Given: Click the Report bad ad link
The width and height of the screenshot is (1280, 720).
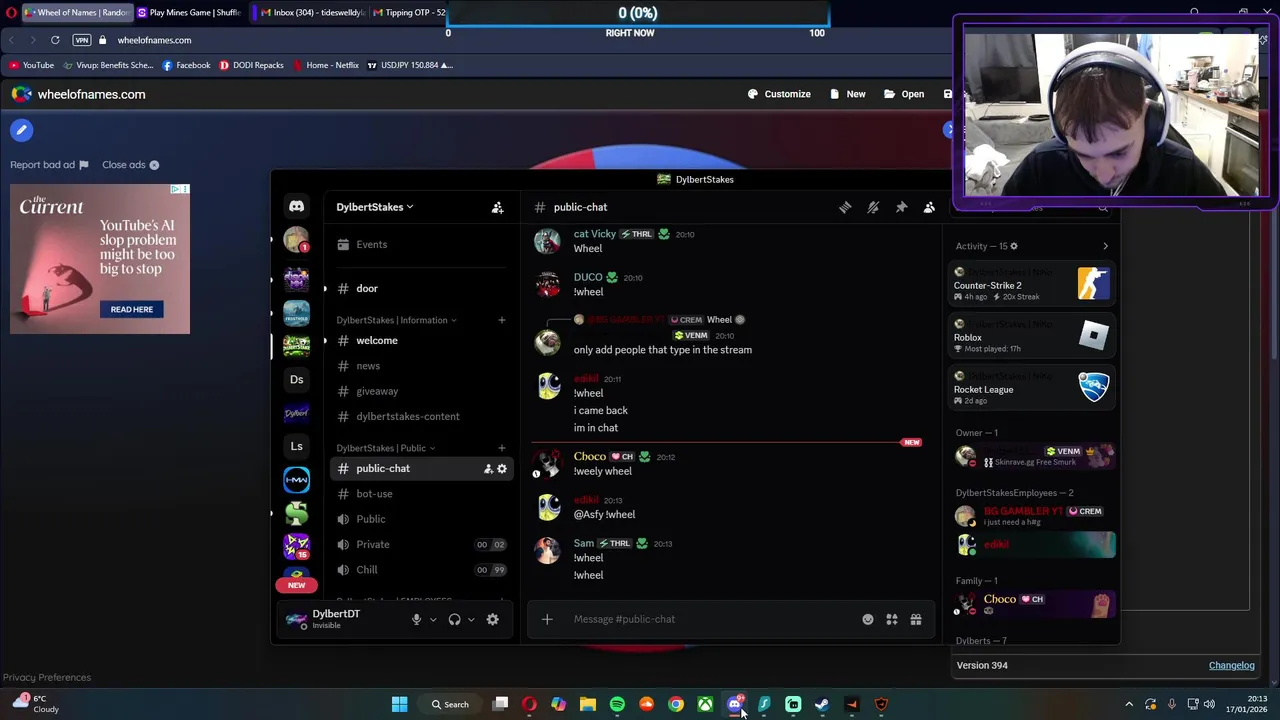Looking at the screenshot, I should (49, 165).
